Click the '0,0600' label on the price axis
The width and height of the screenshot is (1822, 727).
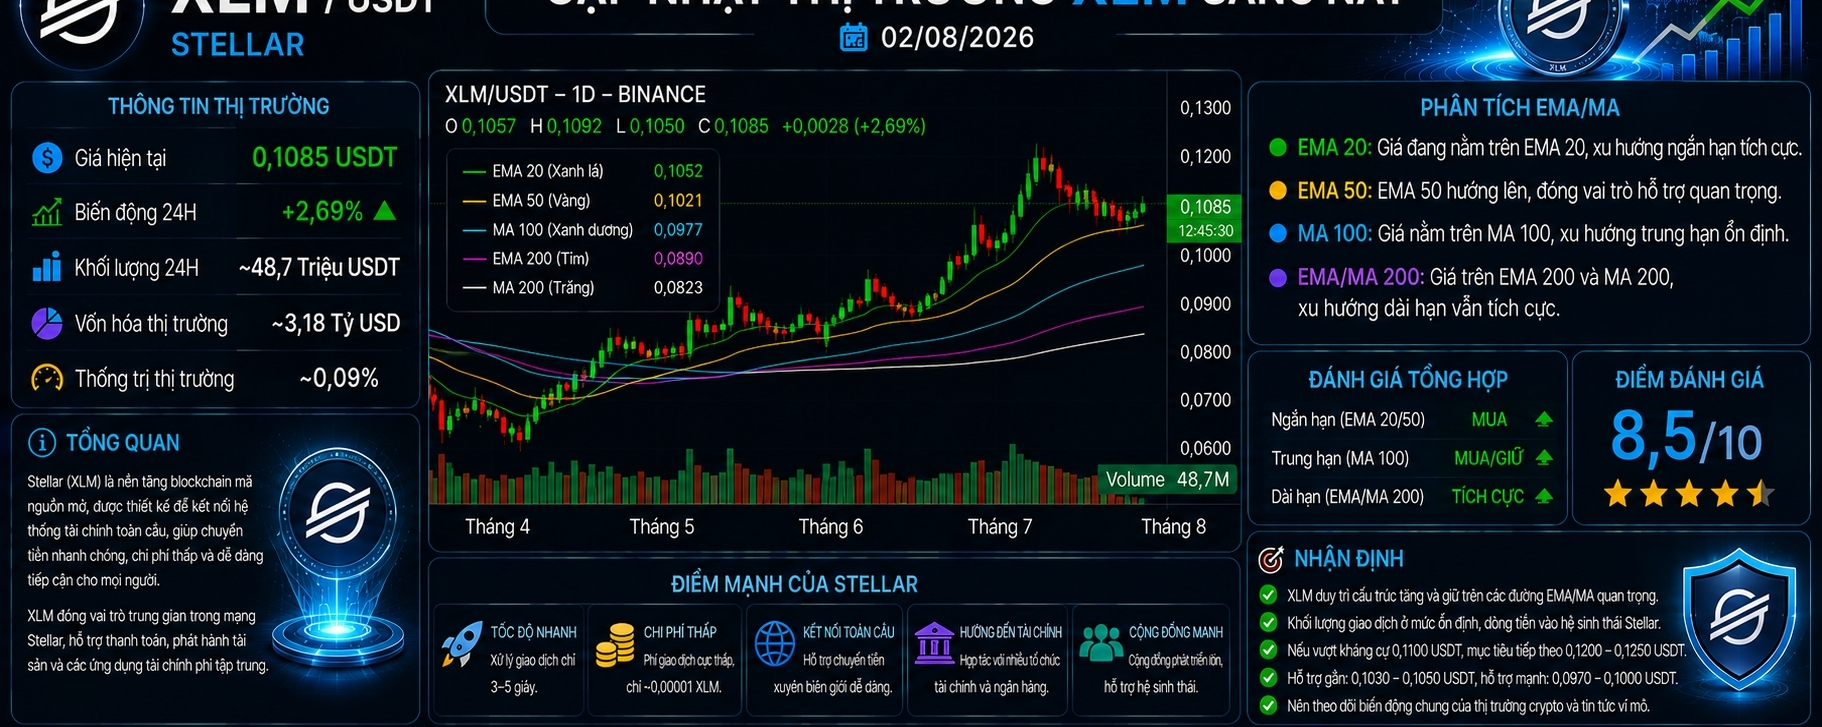1205,448
